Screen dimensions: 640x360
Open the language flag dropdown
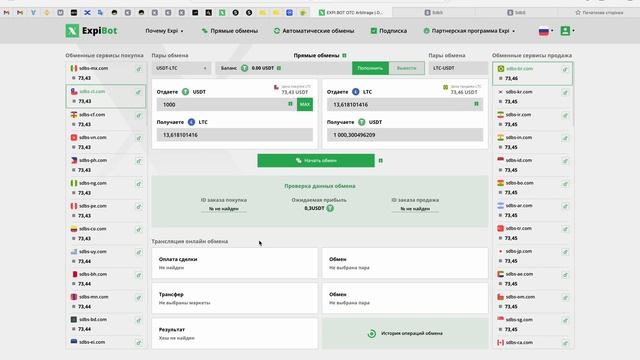546,31
